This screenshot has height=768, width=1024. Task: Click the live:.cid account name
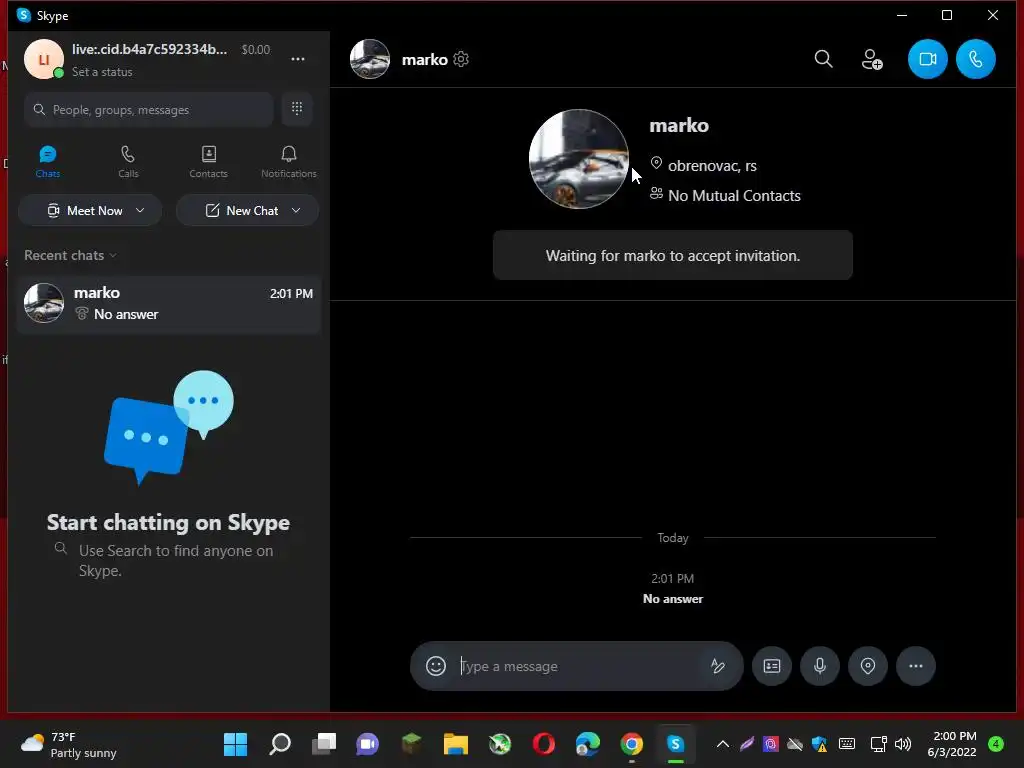pyautogui.click(x=150, y=50)
